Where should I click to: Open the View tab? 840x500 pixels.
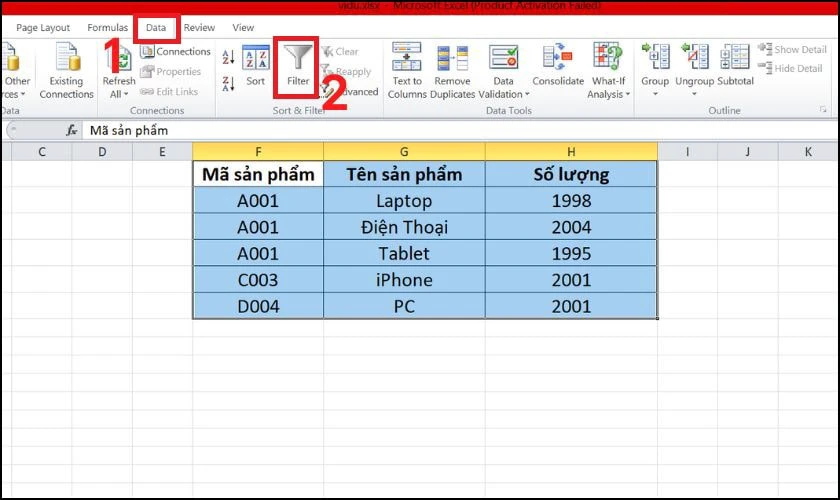click(x=243, y=28)
